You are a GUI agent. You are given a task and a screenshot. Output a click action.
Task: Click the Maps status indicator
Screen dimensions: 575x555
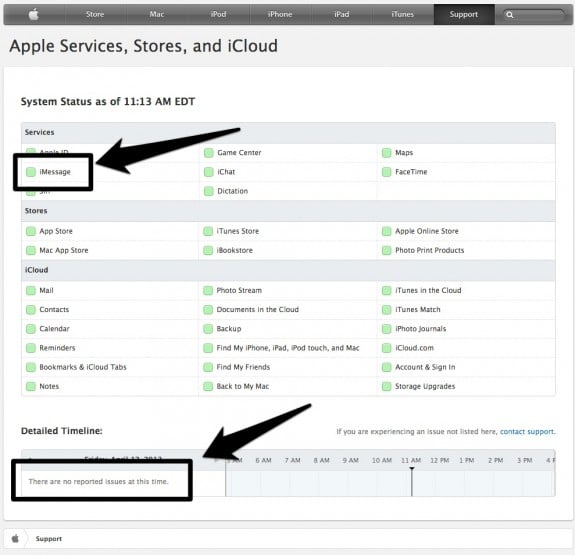pos(387,153)
